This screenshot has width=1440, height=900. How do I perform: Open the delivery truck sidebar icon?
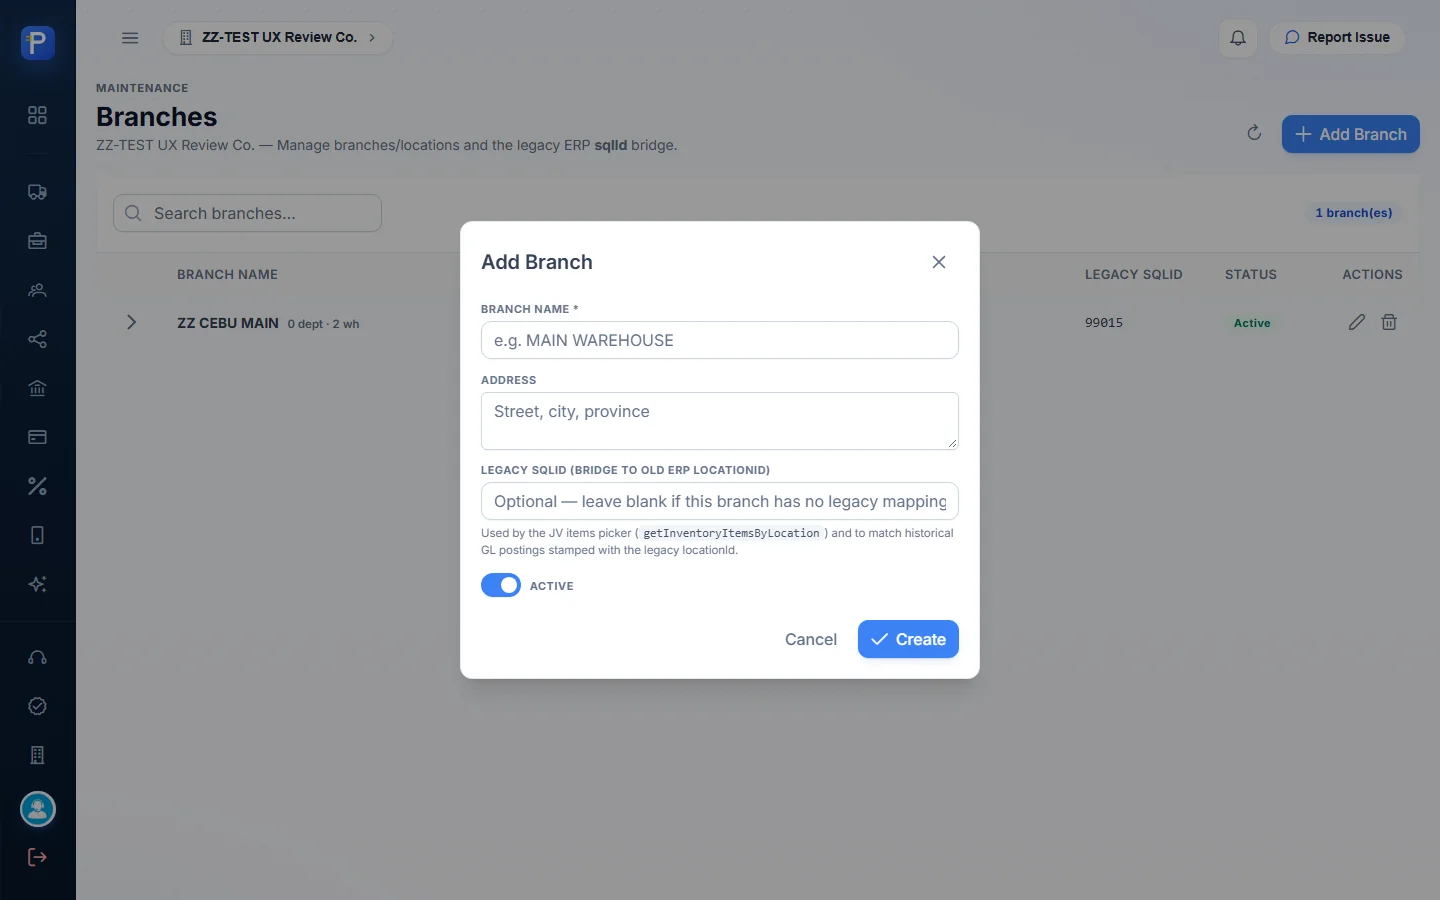pyautogui.click(x=38, y=192)
